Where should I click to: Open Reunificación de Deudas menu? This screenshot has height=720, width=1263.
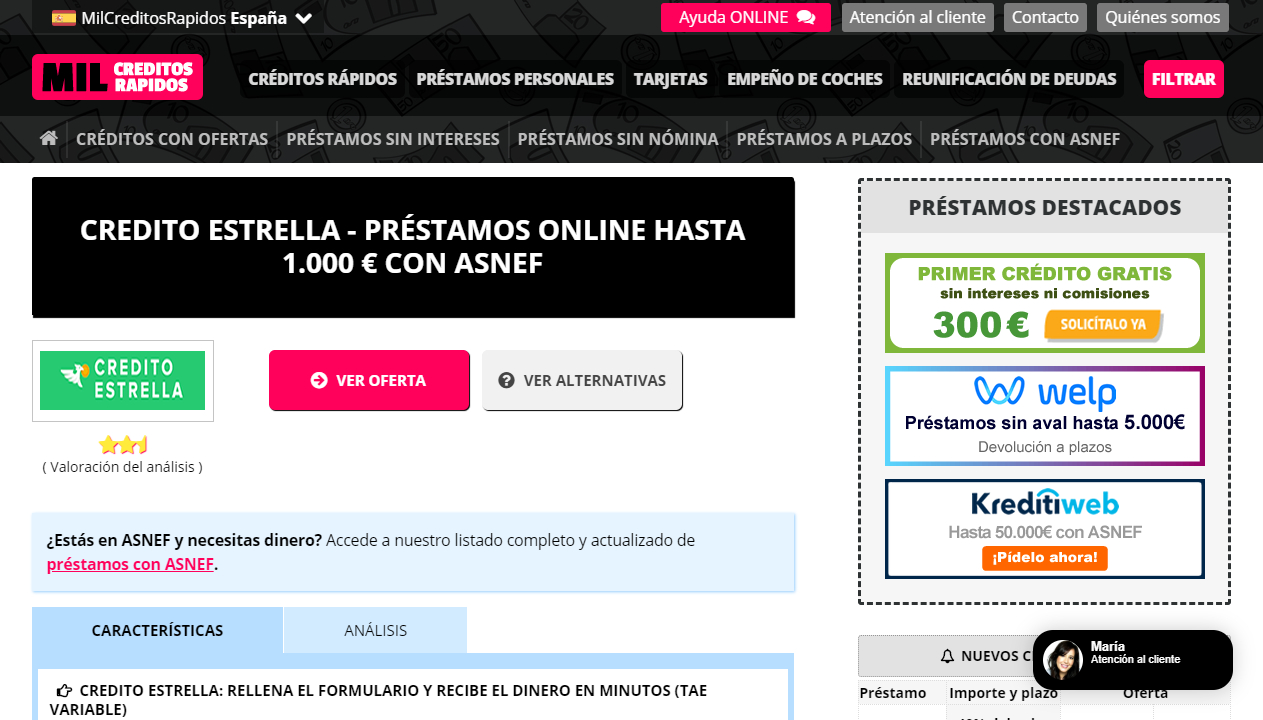1008,79
